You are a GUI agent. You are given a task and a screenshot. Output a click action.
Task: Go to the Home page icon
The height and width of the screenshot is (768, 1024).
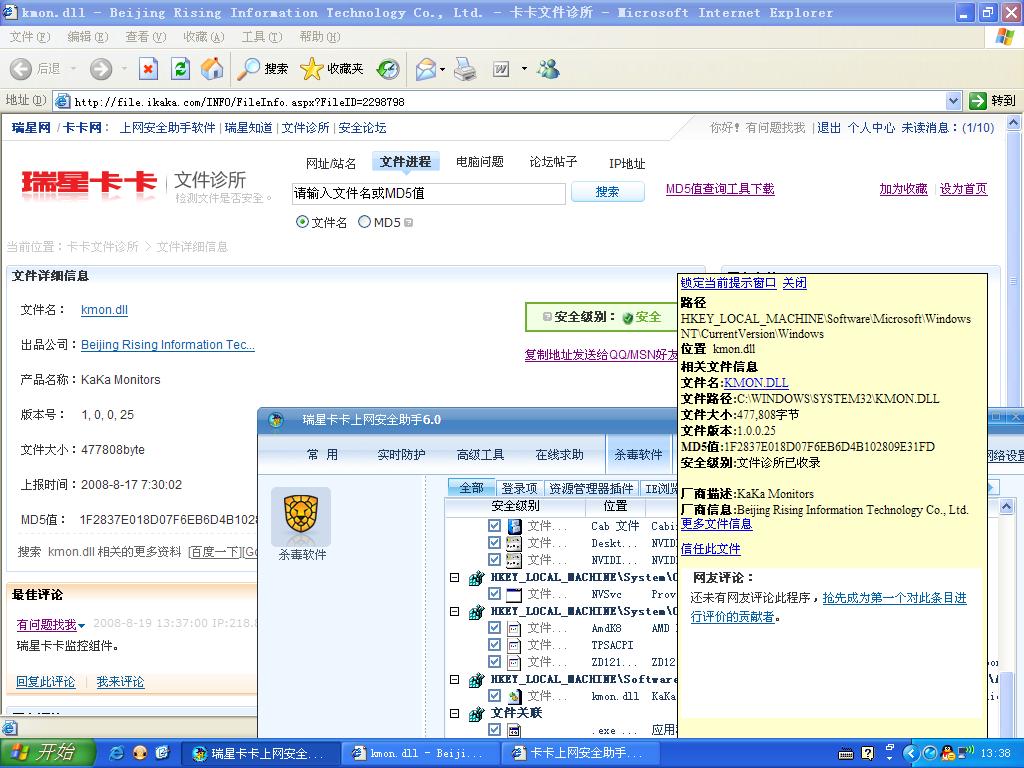coord(212,69)
